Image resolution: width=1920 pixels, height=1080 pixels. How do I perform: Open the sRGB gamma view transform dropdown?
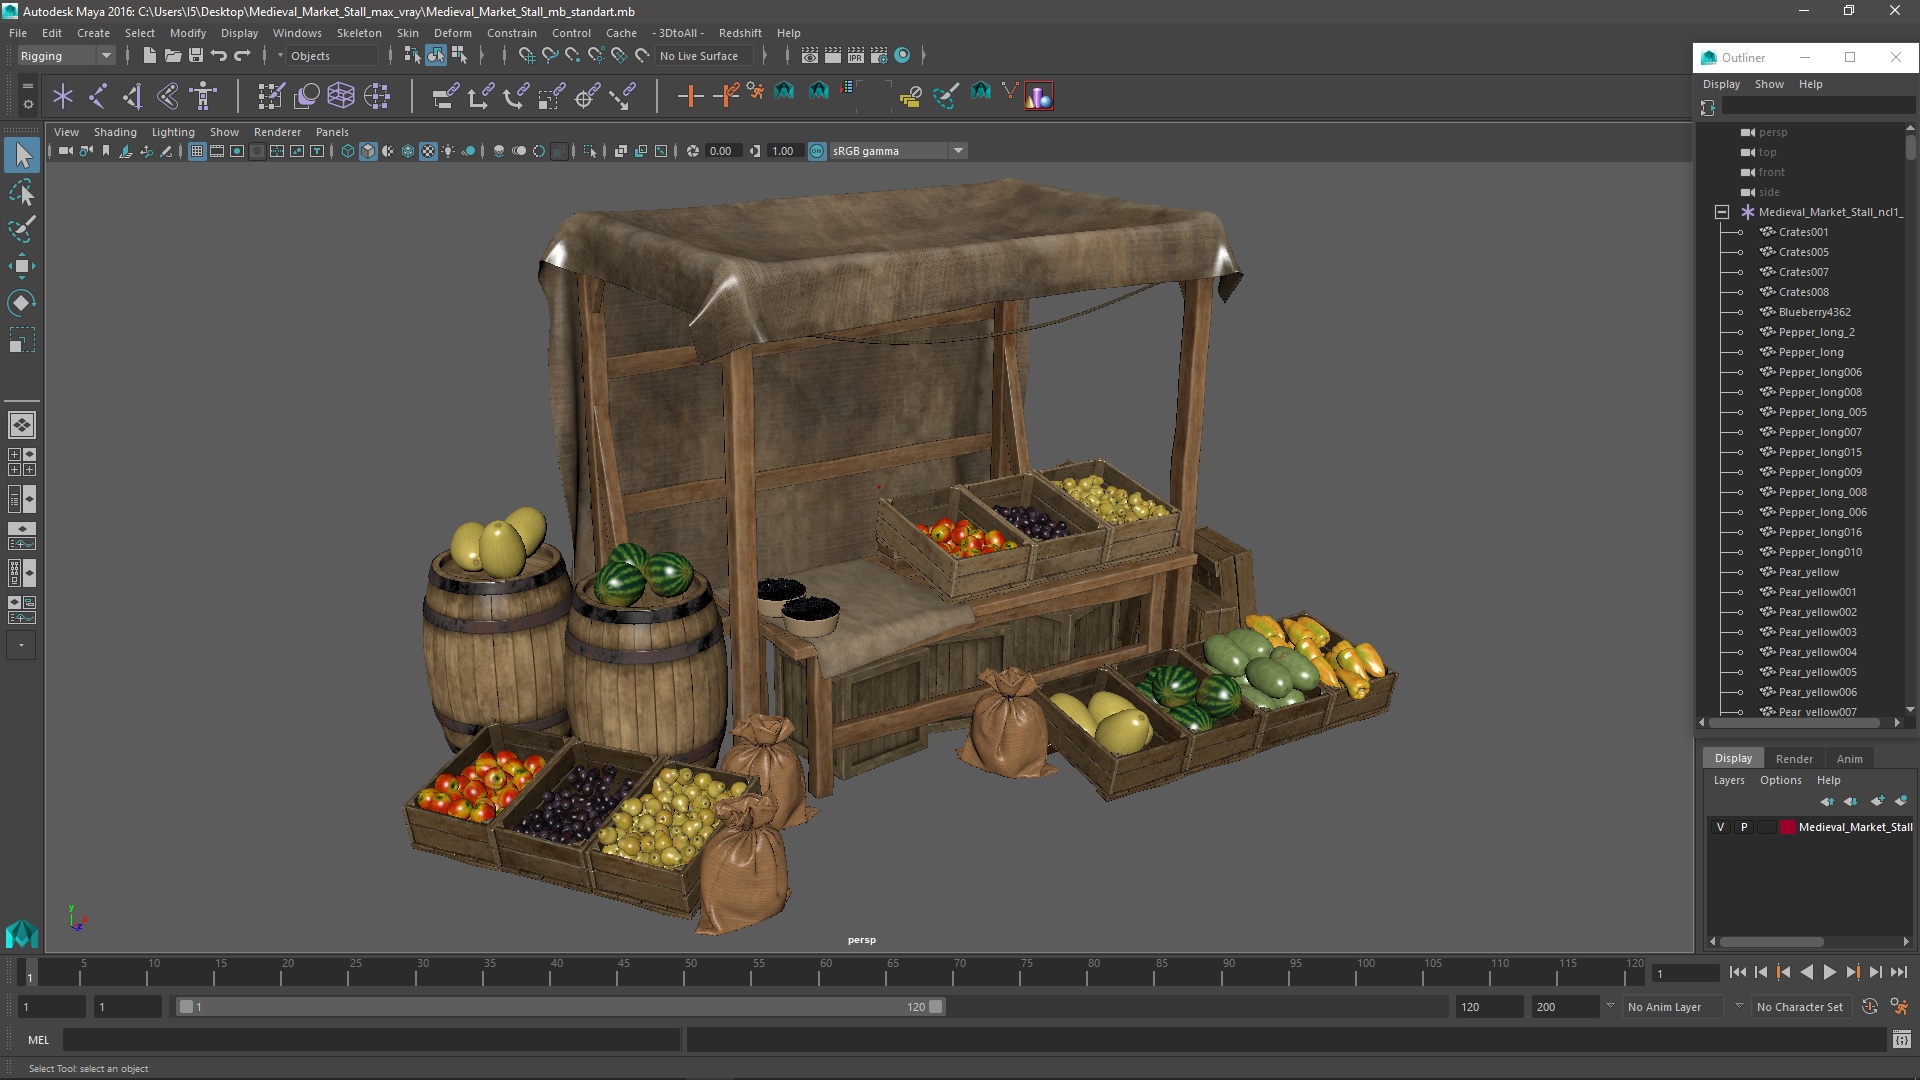click(898, 151)
